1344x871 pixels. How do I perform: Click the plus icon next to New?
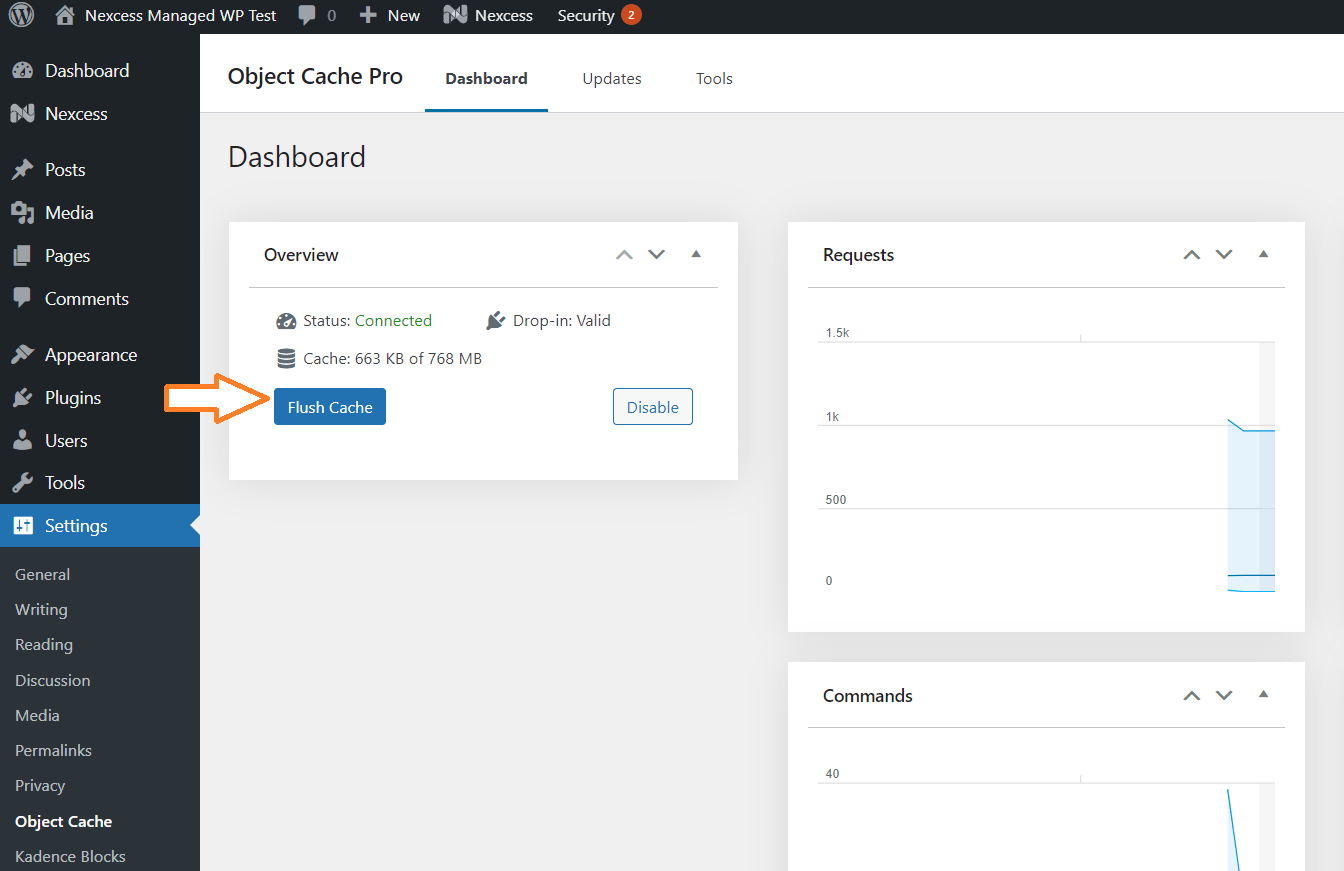(x=369, y=16)
